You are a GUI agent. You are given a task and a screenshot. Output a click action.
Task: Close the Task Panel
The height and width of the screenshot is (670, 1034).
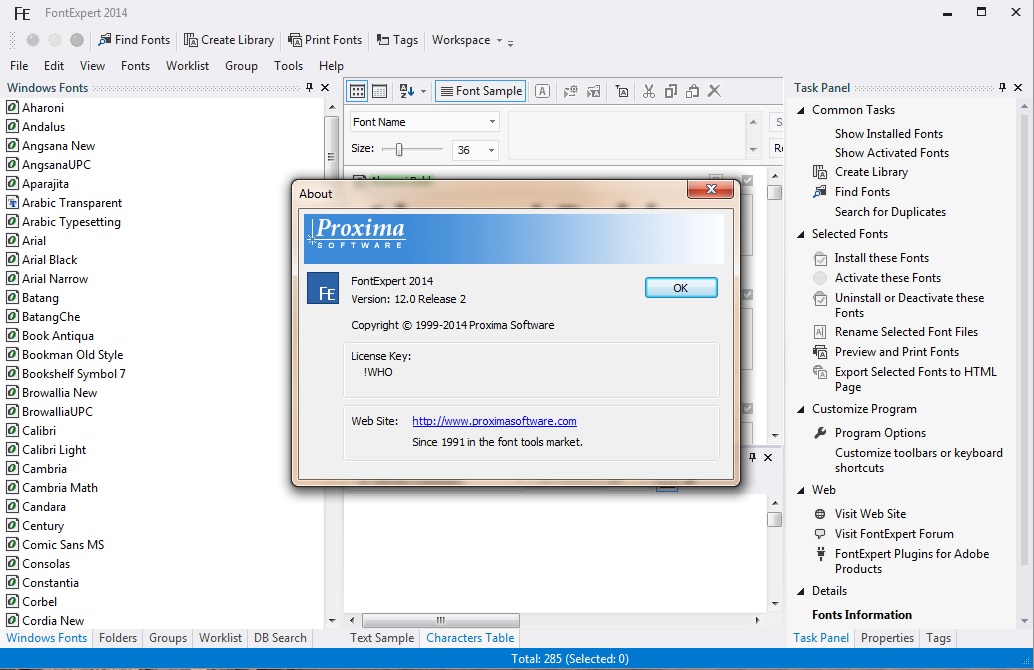point(1018,87)
